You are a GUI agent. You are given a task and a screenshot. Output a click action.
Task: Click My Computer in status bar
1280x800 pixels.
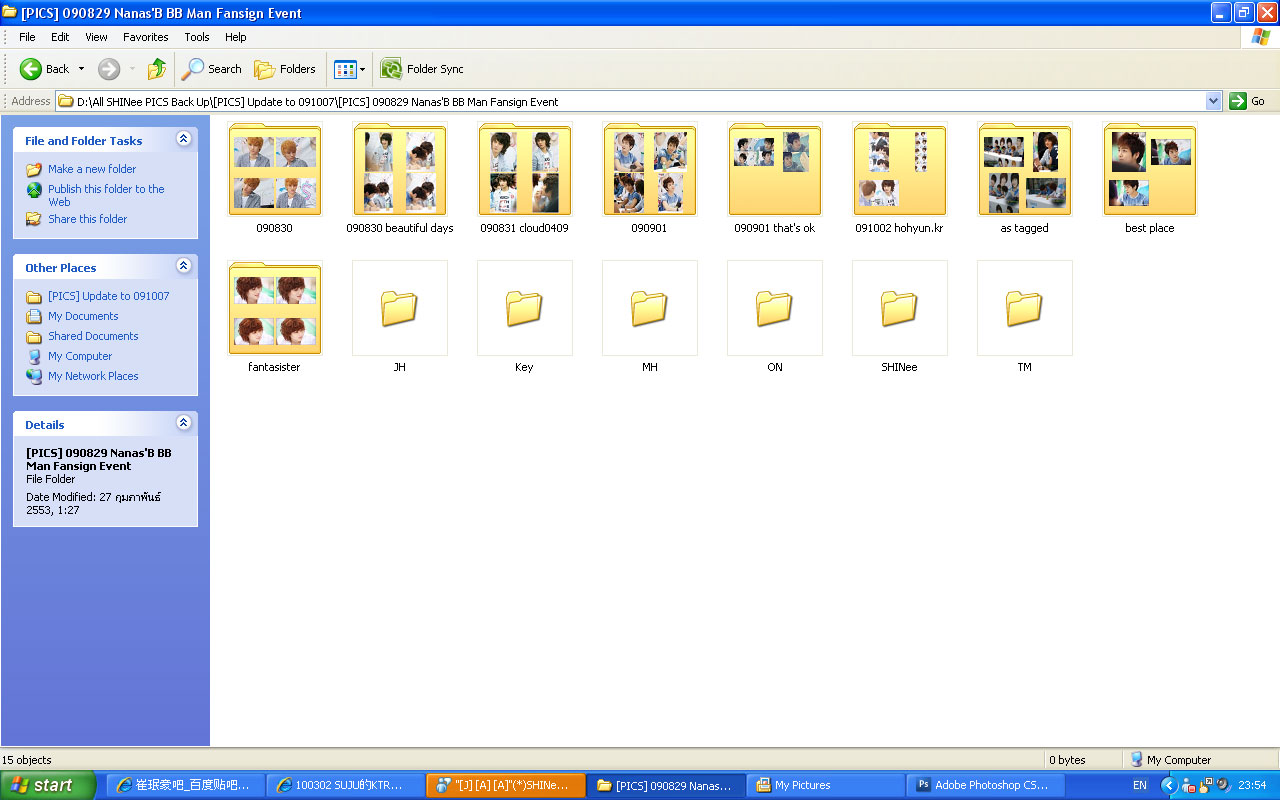(1169, 760)
